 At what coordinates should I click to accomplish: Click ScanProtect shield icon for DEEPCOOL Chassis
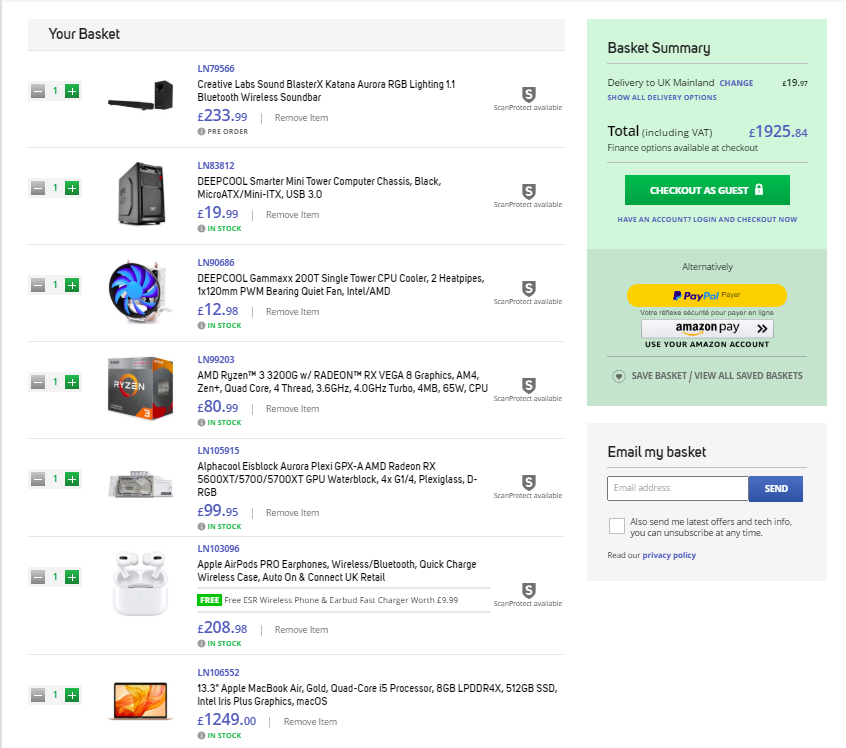[x=529, y=192]
